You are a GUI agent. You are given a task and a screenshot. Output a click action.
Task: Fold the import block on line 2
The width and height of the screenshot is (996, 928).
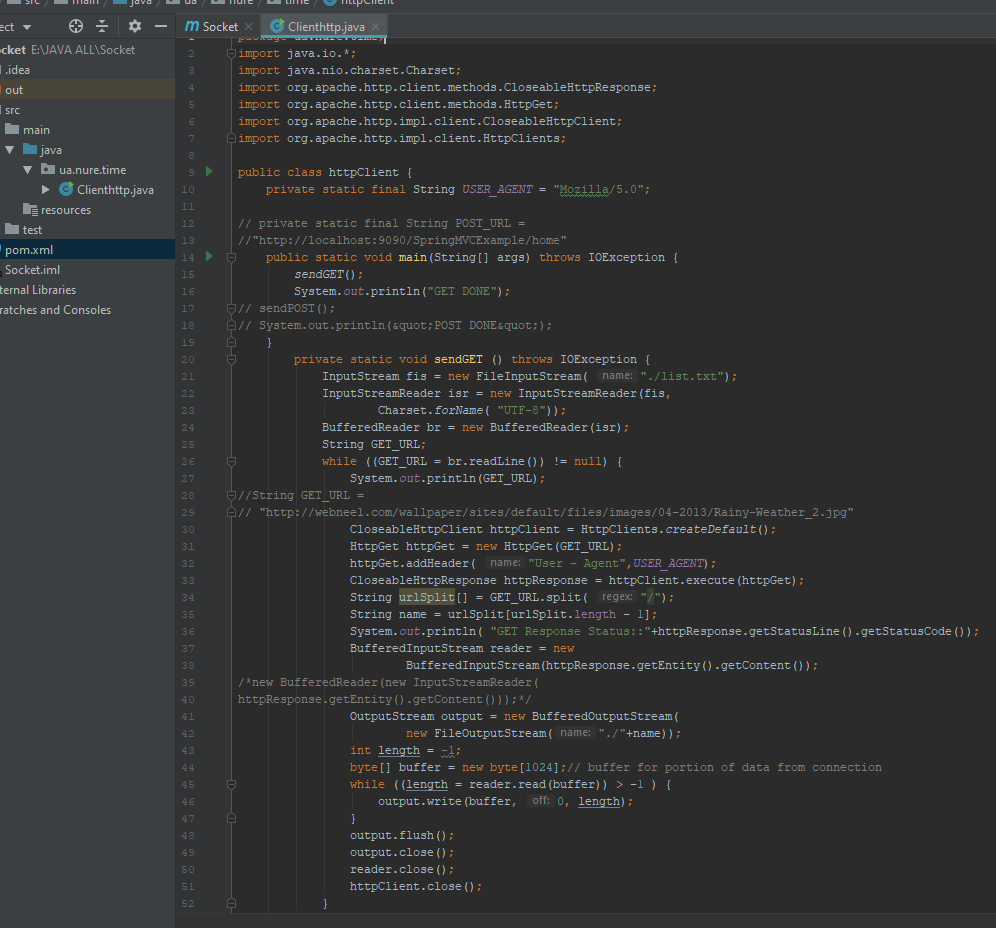[x=231, y=53]
